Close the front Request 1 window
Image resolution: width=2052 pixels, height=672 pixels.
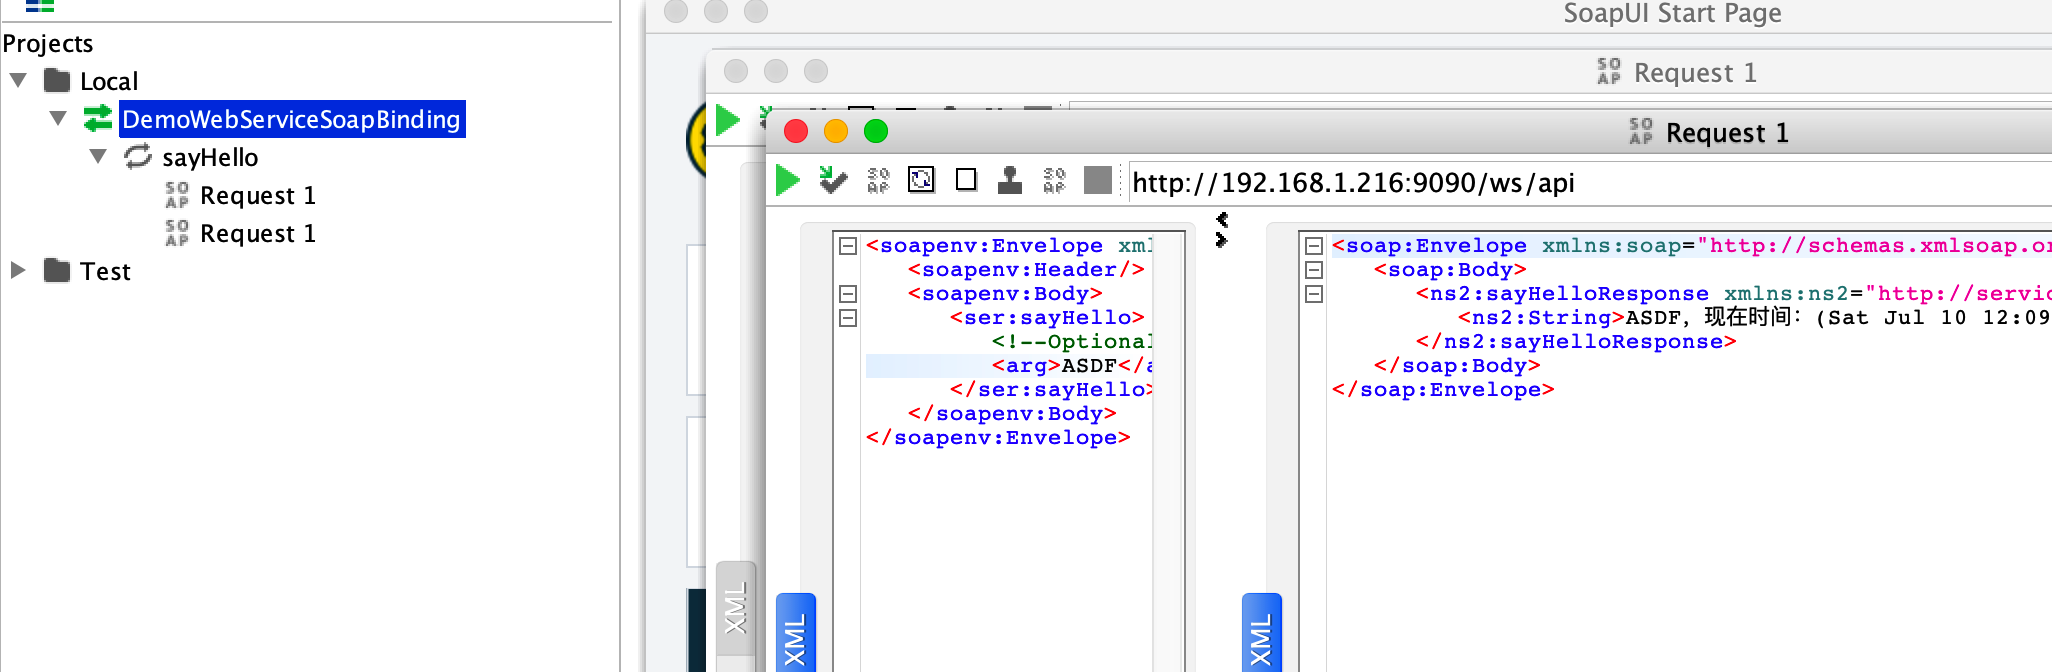click(x=796, y=131)
